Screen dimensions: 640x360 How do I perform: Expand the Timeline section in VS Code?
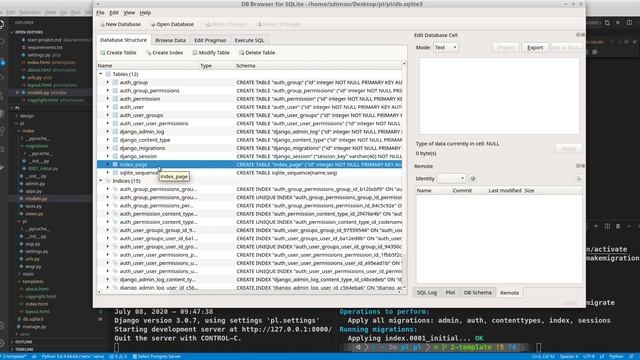[x=24, y=349]
